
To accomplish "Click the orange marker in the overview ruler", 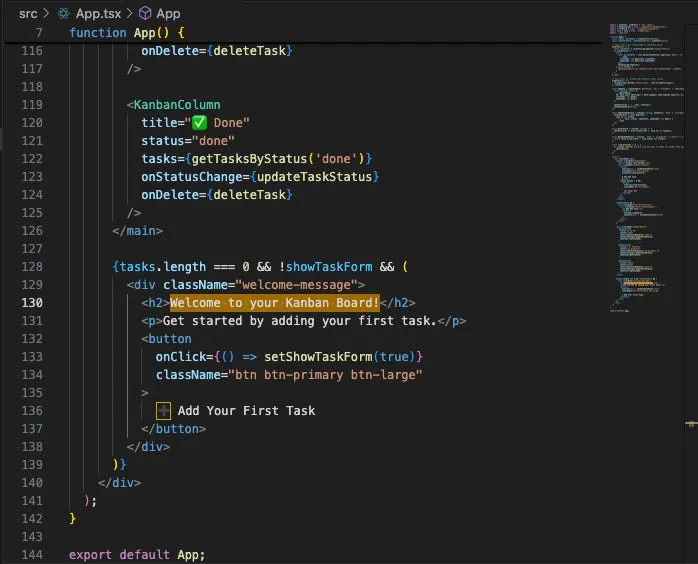I will click(690, 425).
